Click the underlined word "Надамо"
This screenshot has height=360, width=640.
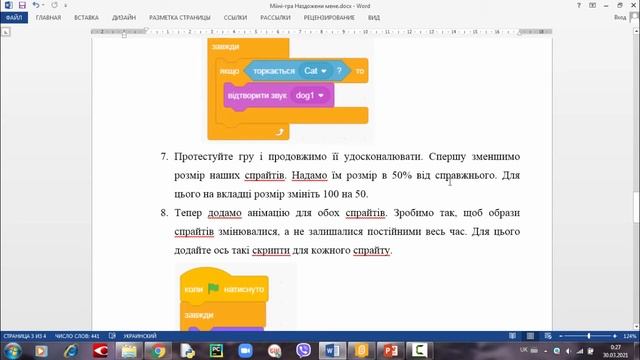click(309, 176)
